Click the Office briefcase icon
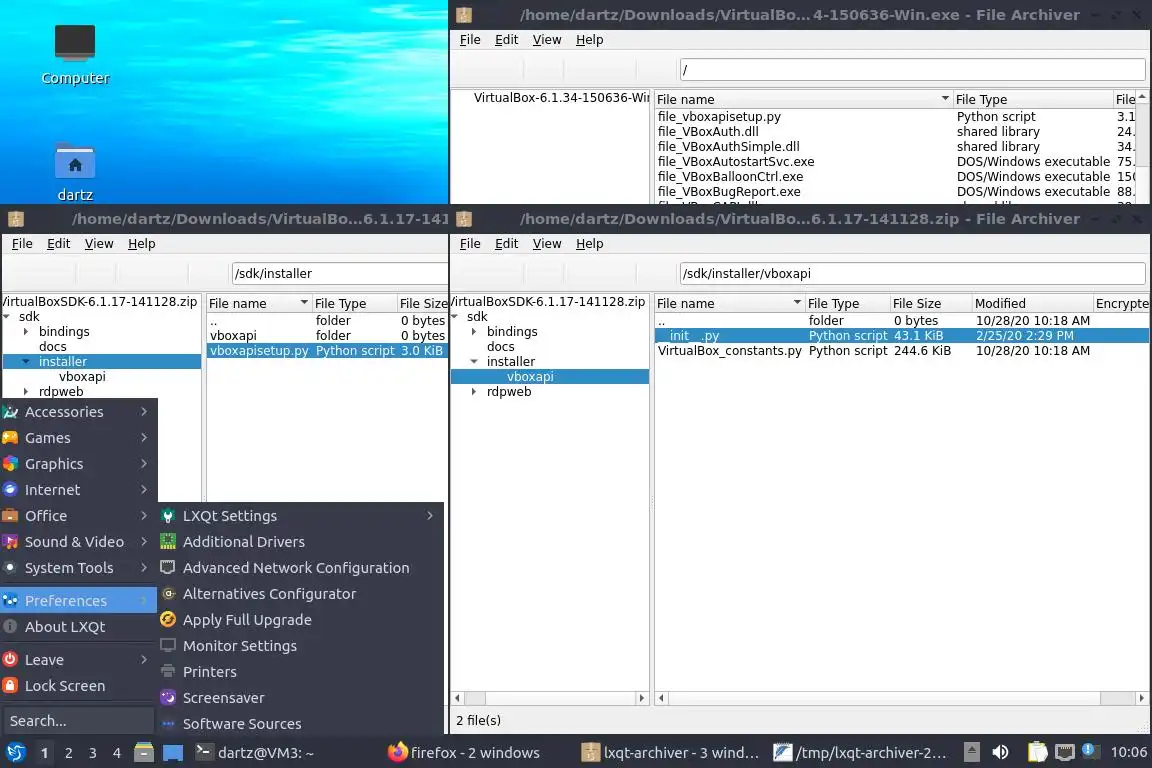This screenshot has height=768, width=1152. 10,516
